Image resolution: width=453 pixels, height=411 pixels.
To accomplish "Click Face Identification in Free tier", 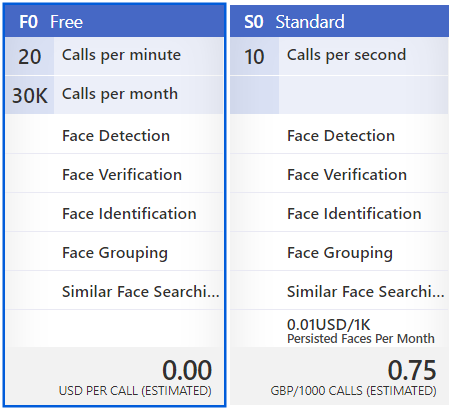I will pos(129,214).
